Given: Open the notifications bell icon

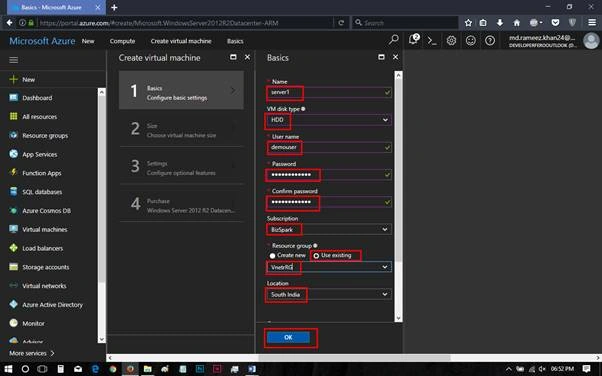Looking at the screenshot, I should [x=414, y=40].
